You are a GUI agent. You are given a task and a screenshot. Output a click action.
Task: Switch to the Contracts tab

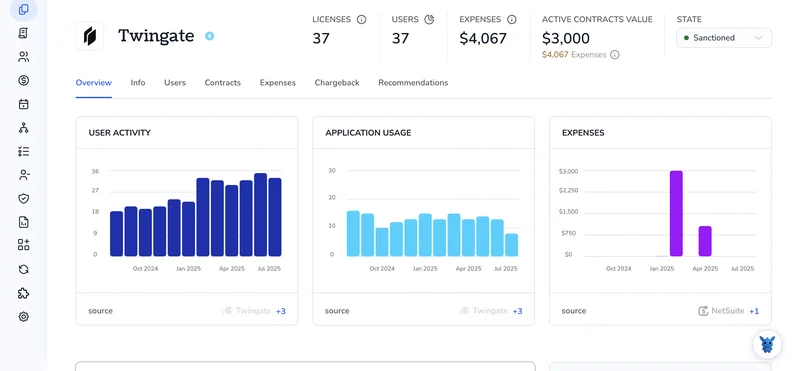click(x=222, y=83)
